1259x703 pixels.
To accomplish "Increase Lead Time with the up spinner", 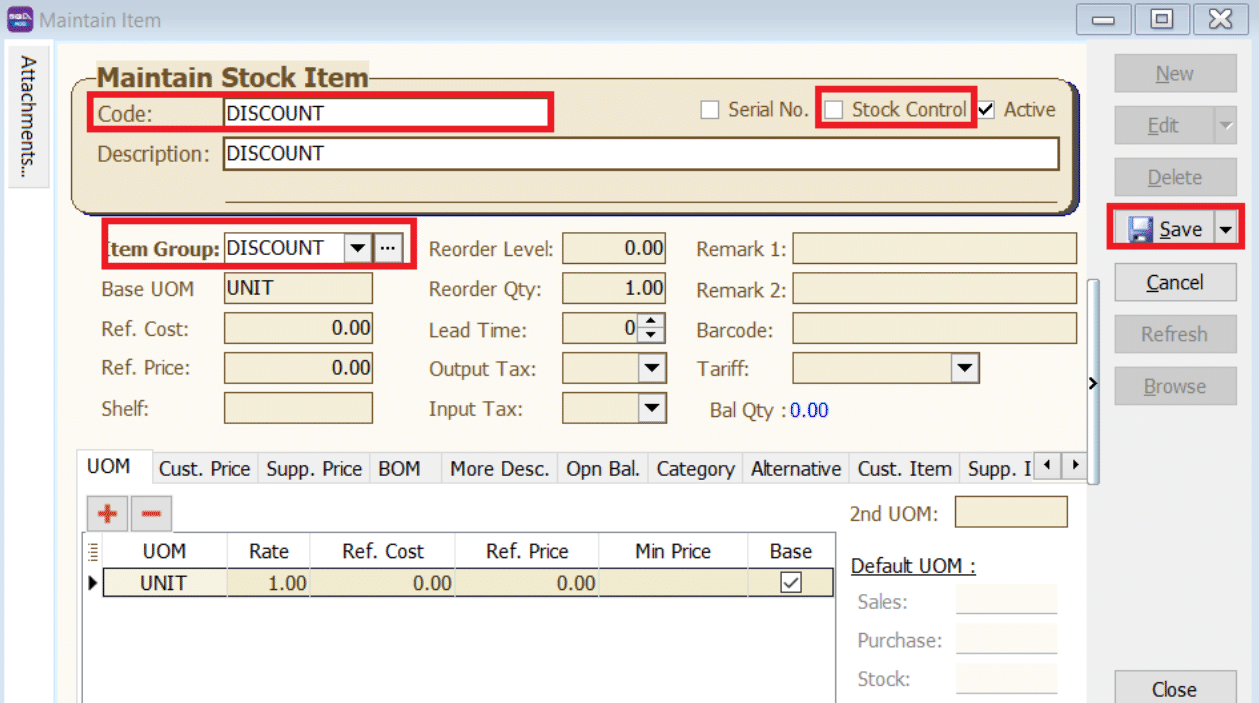I will tap(651, 321).
